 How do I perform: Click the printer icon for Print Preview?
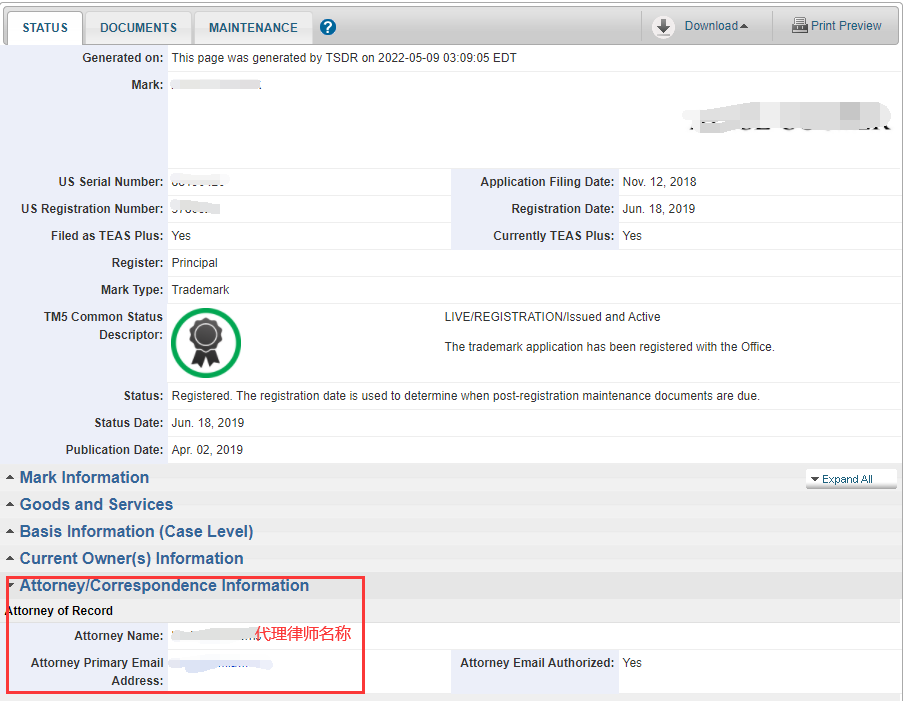click(799, 26)
